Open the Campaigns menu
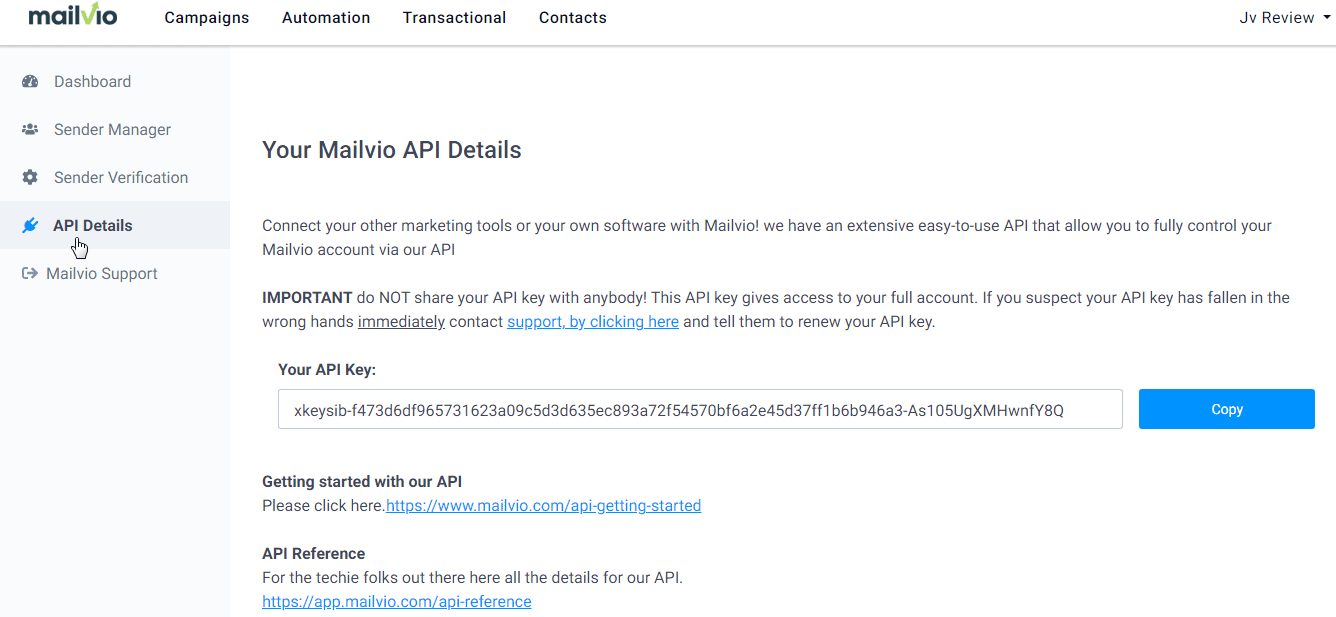Screen dimensions: 1336x617 pos(207,18)
